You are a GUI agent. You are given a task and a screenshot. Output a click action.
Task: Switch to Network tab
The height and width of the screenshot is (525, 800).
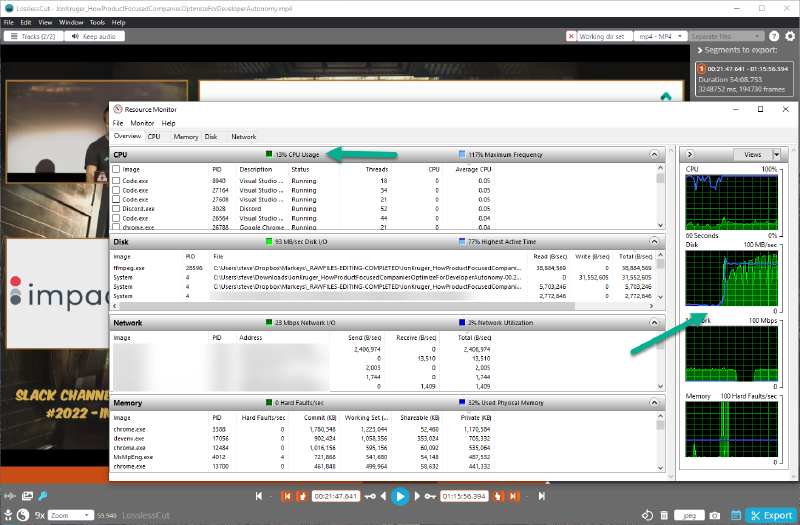point(243,137)
